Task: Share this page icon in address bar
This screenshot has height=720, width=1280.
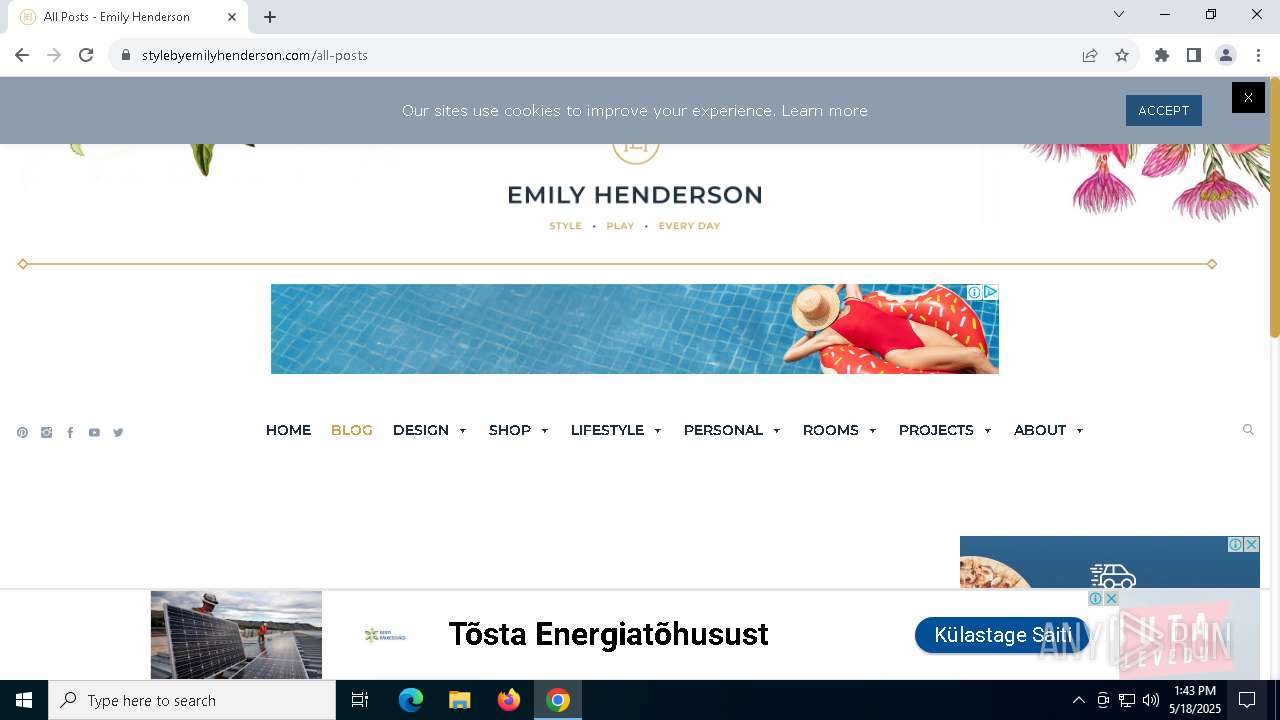Action: [1090, 55]
